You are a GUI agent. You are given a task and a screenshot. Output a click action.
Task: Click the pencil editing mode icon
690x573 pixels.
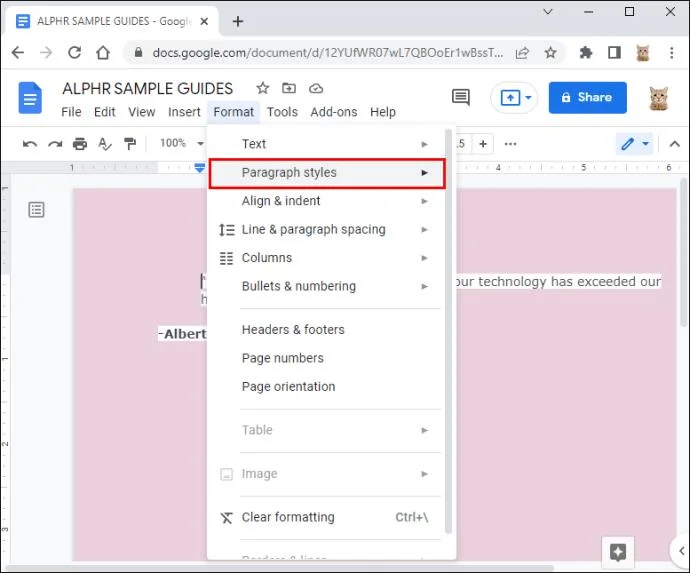click(627, 144)
